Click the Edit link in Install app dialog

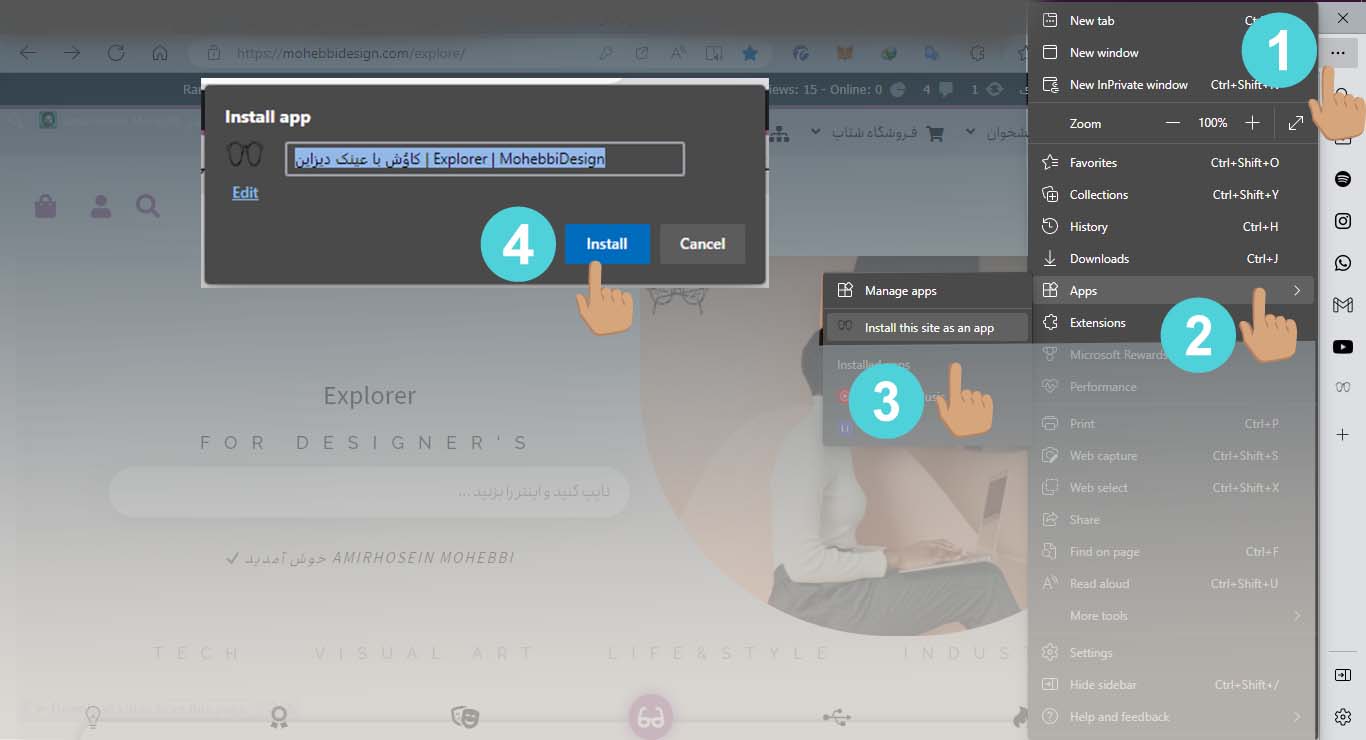(x=245, y=193)
